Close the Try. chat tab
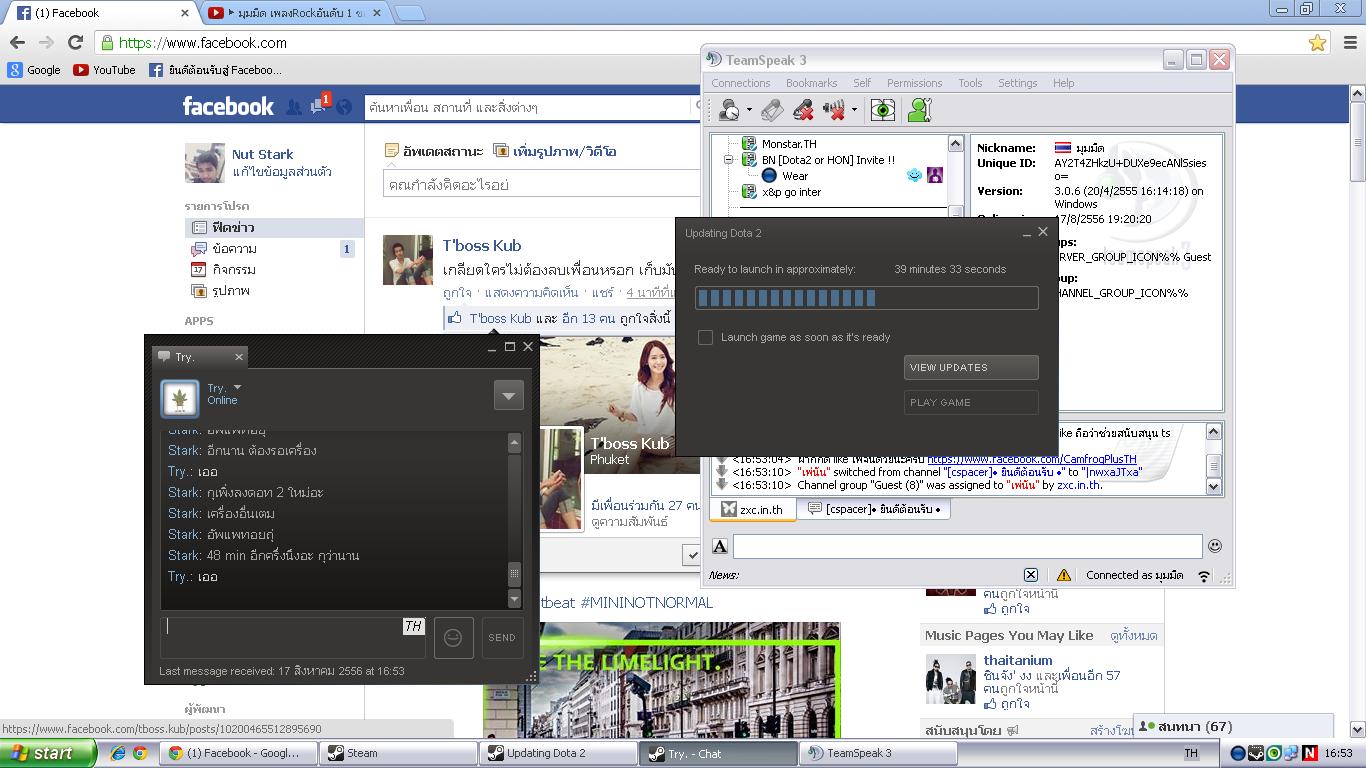Viewport: 1366px width, 768px height. click(239, 357)
